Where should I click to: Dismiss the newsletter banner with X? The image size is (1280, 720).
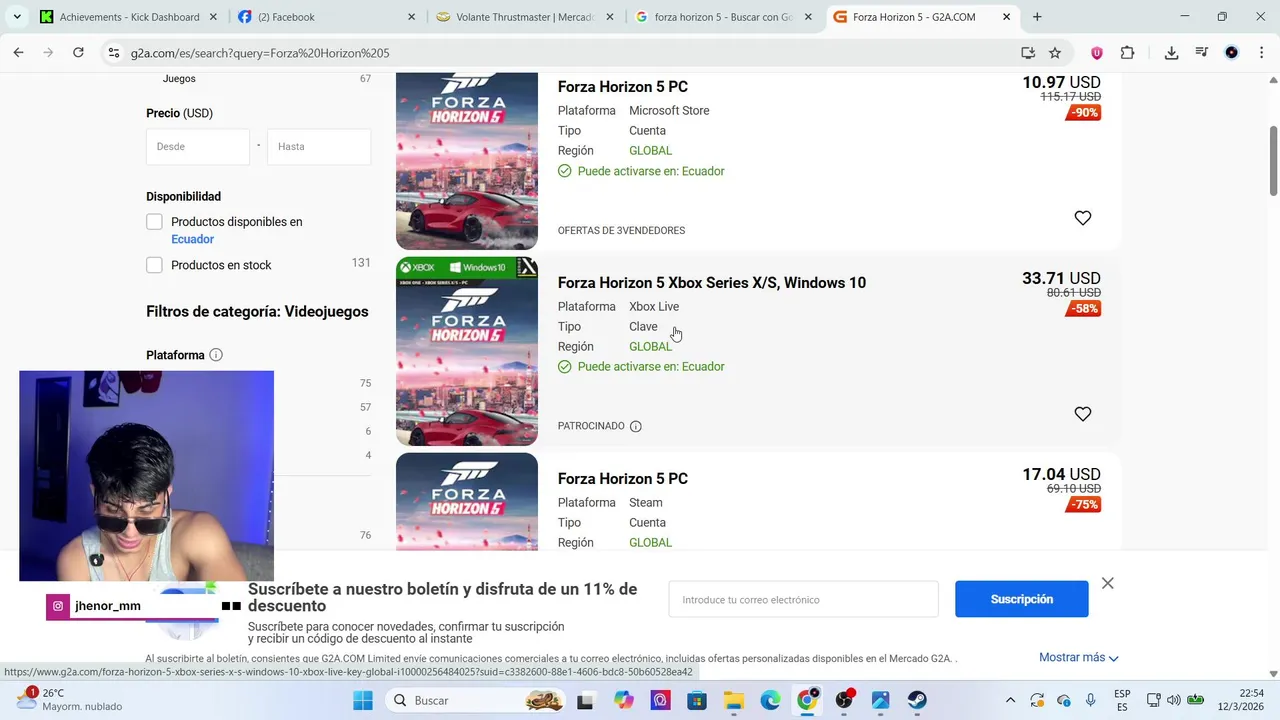click(x=1107, y=583)
